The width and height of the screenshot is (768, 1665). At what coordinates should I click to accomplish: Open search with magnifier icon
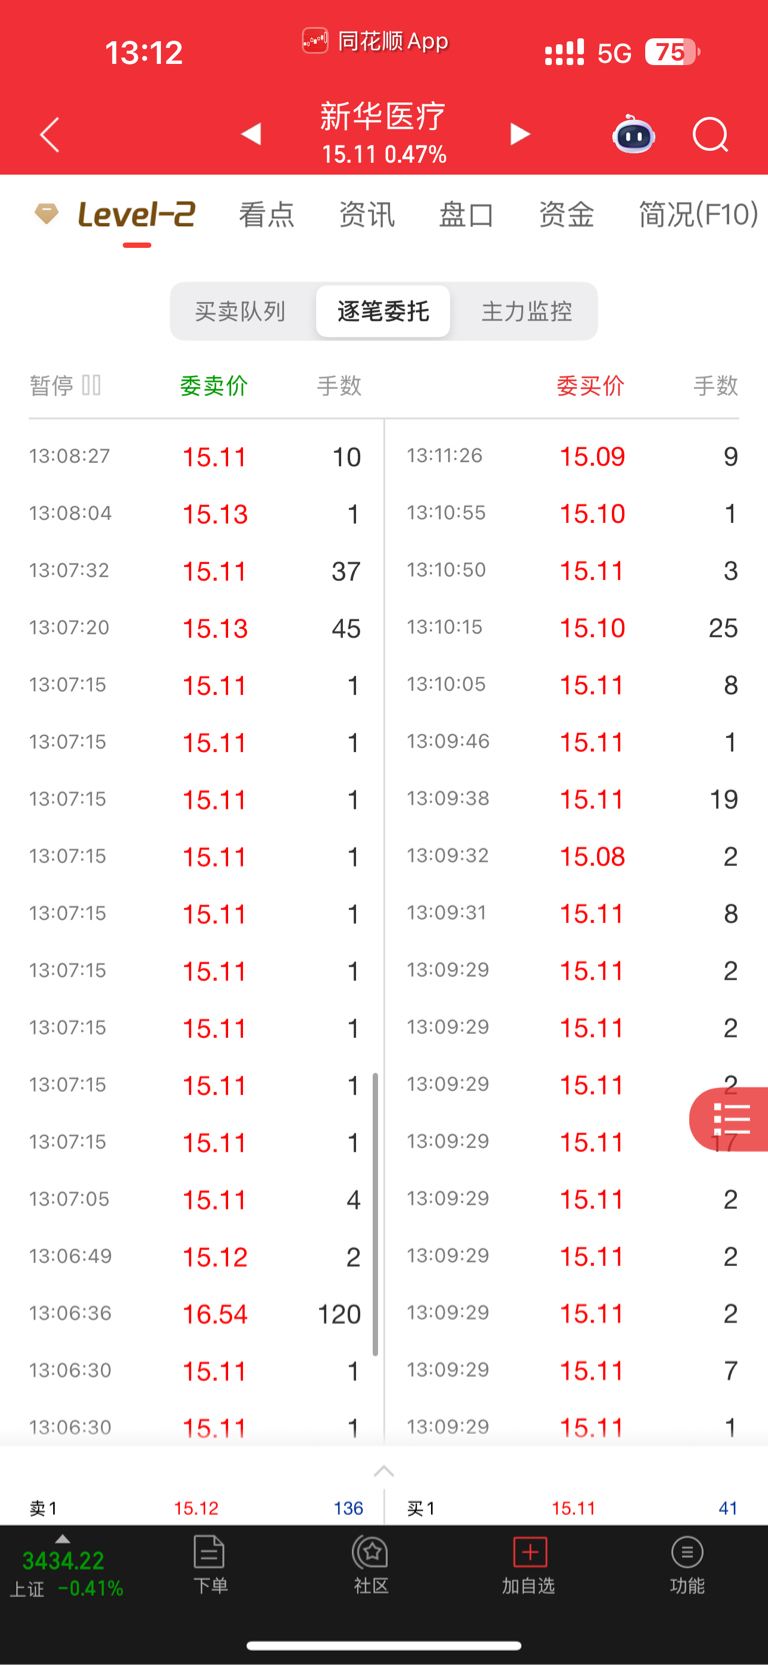(710, 134)
